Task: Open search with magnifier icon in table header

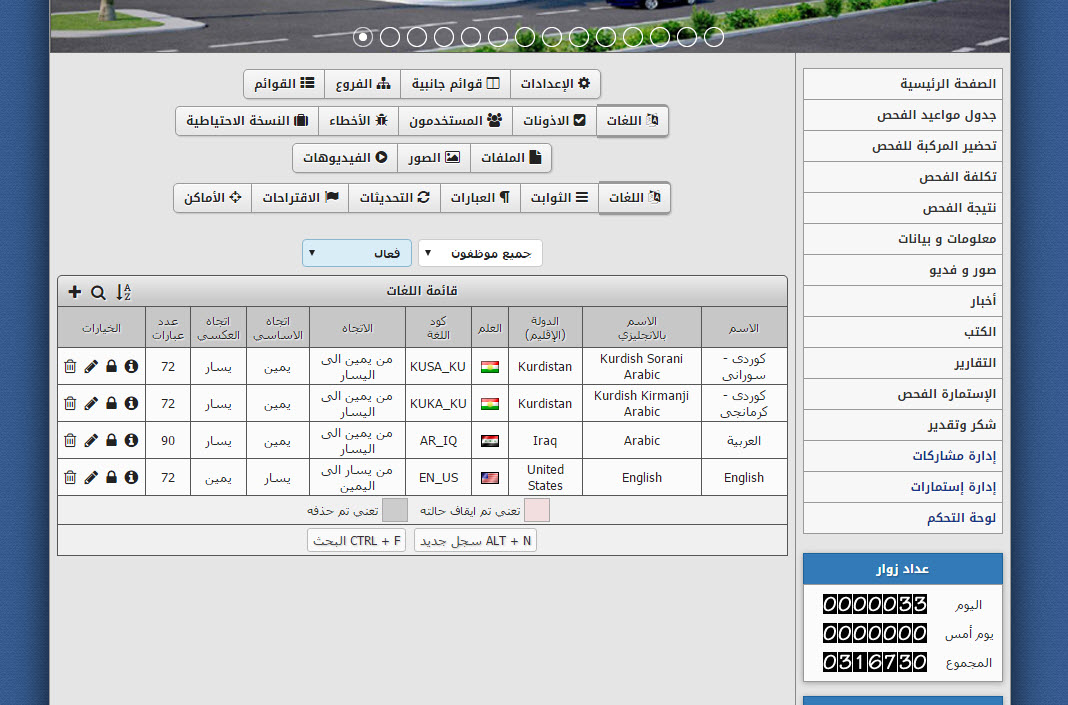Action: click(98, 292)
